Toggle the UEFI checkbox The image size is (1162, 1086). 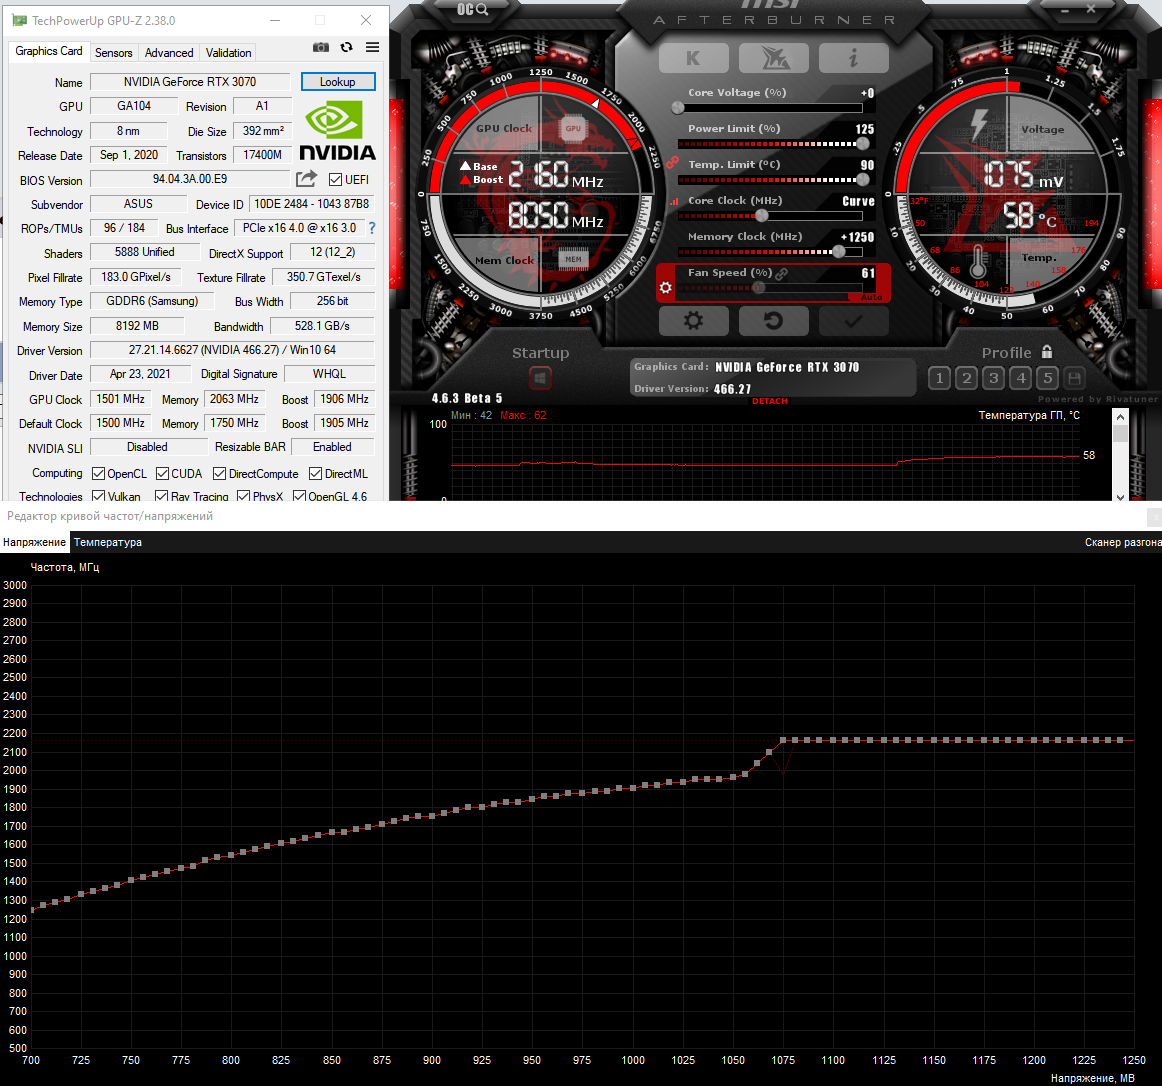(x=335, y=179)
